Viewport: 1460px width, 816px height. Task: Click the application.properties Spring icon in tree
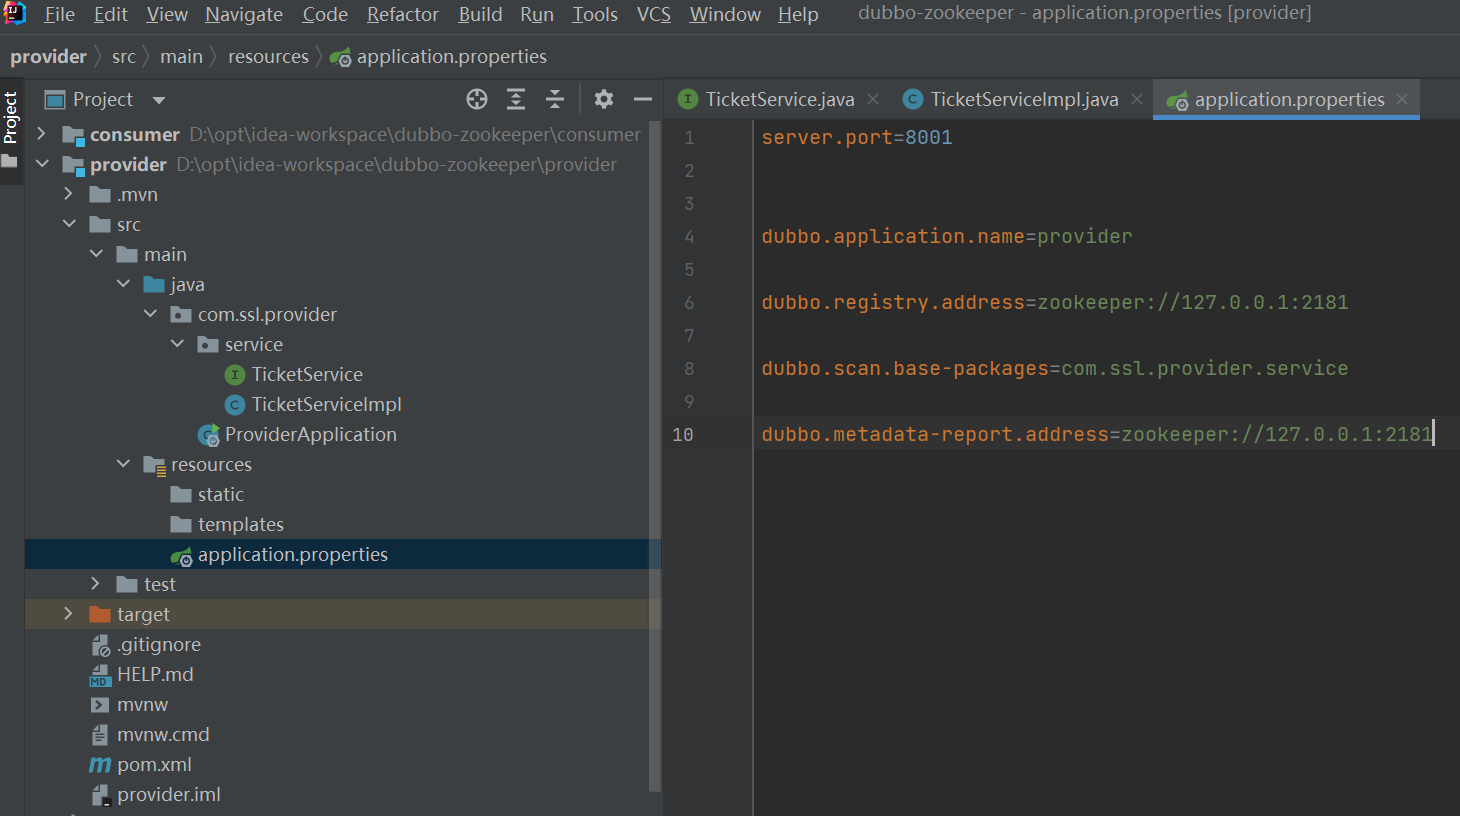181,556
